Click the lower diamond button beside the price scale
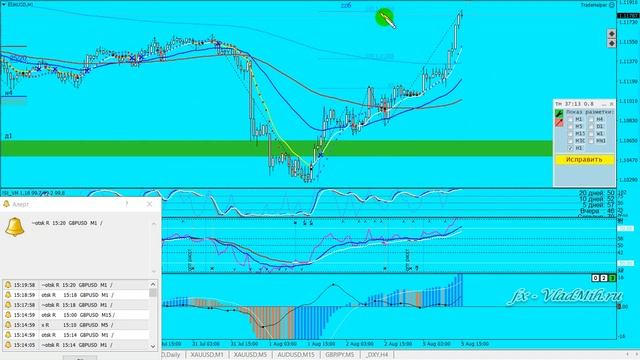The height and width of the screenshot is (360, 640). tap(611, 43)
